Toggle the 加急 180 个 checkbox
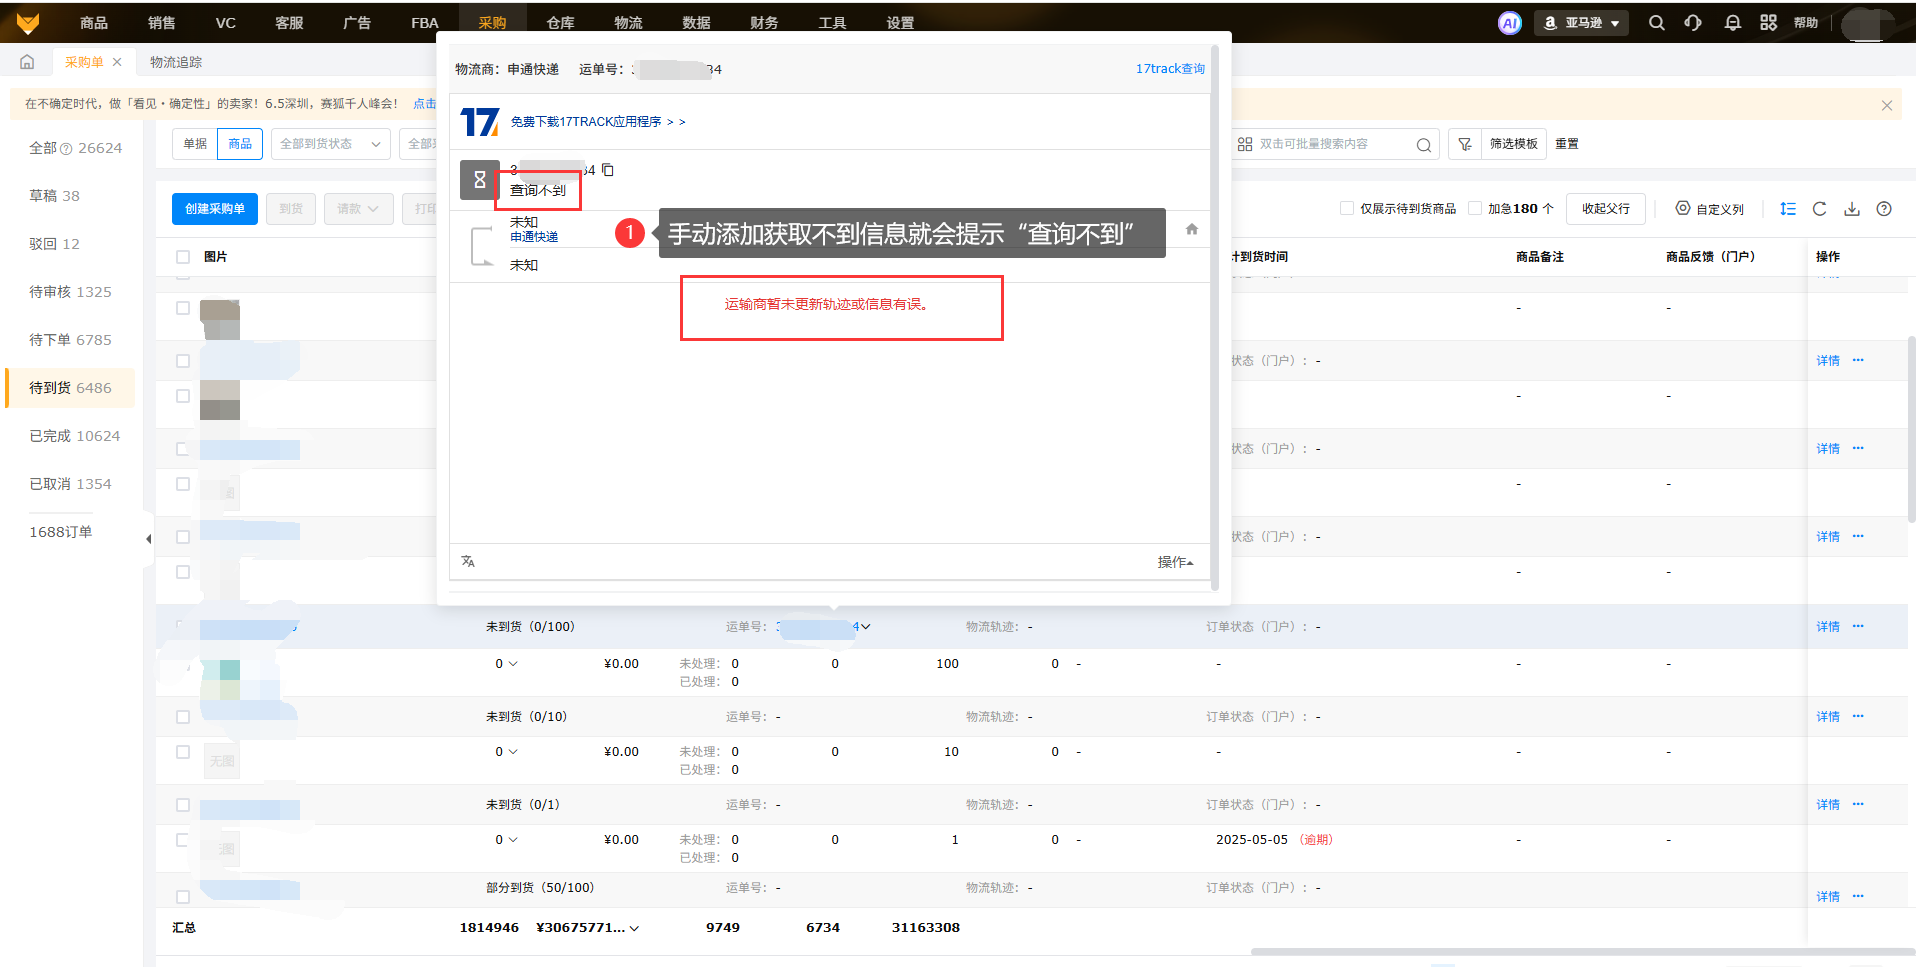The width and height of the screenshot is (1916, 967). pyautogui.click(x=1475, y=208)
